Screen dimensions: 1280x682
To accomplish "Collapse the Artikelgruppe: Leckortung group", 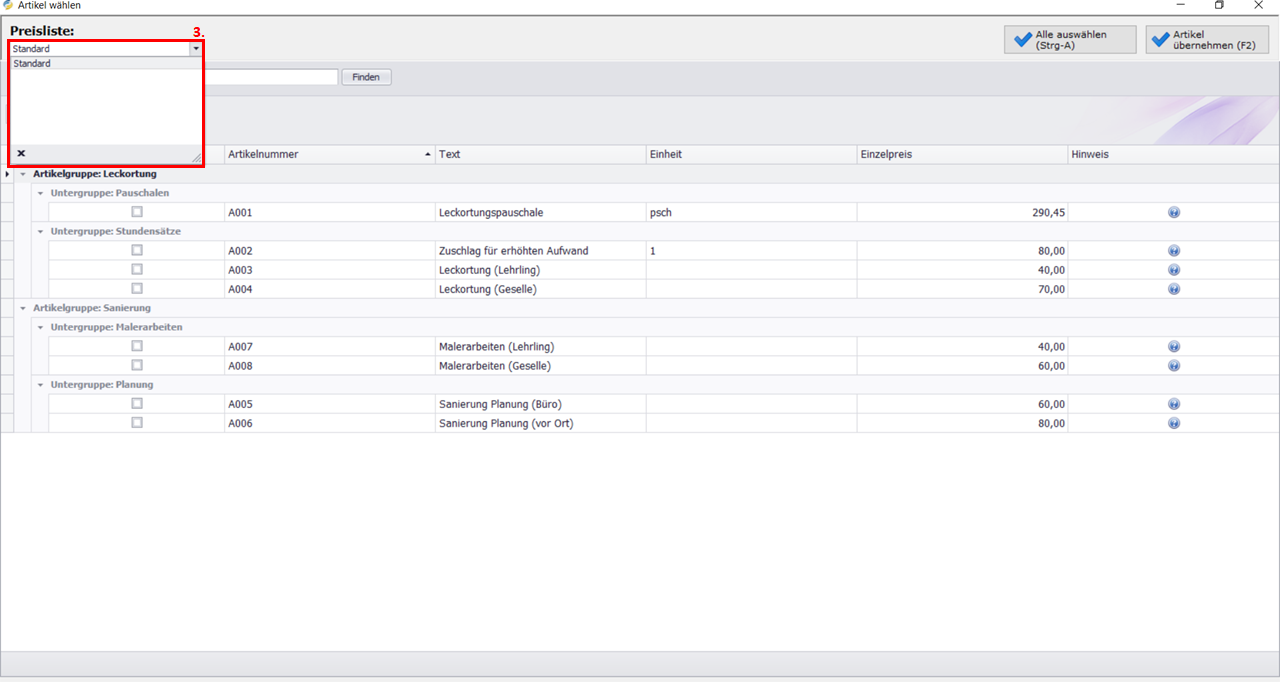I will [23, 174].
